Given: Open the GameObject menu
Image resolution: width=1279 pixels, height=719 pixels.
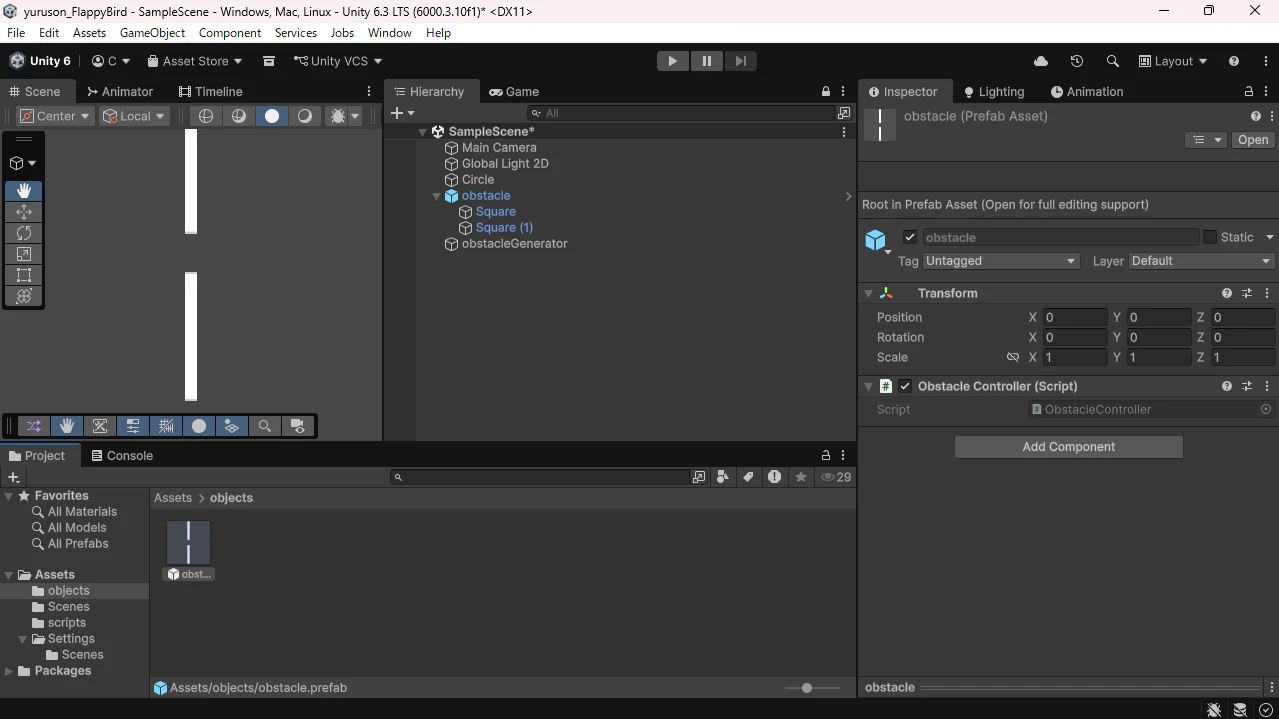Looking at the screenshot, I should click(152, 32).
